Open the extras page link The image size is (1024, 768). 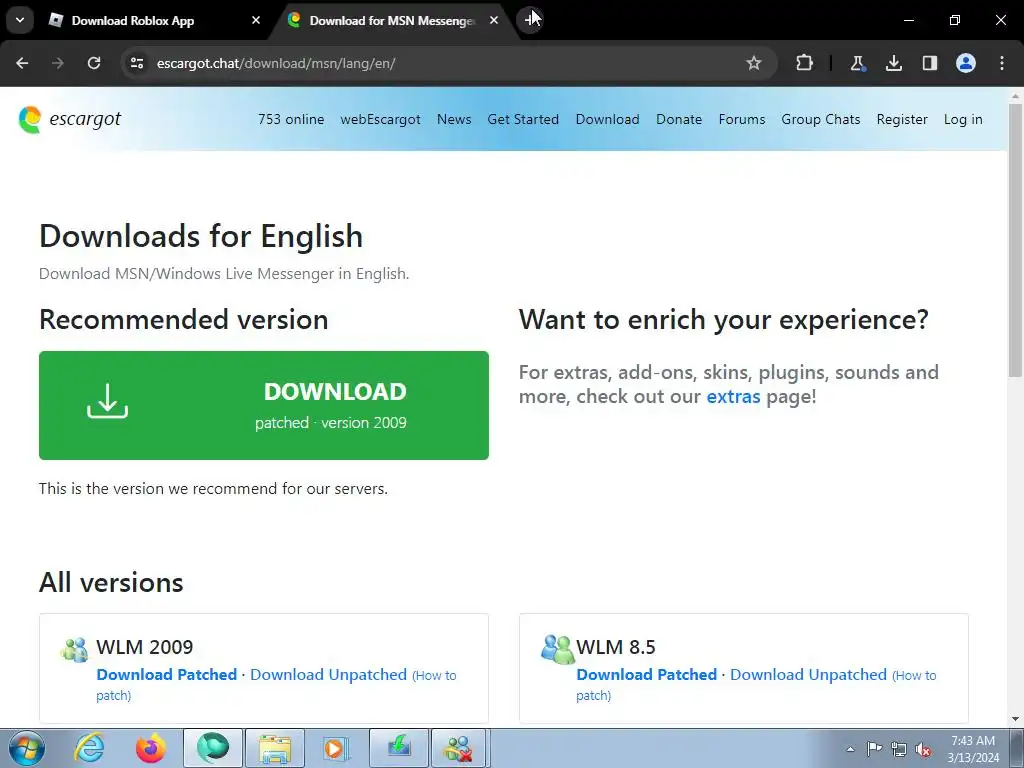pos(733,396)
